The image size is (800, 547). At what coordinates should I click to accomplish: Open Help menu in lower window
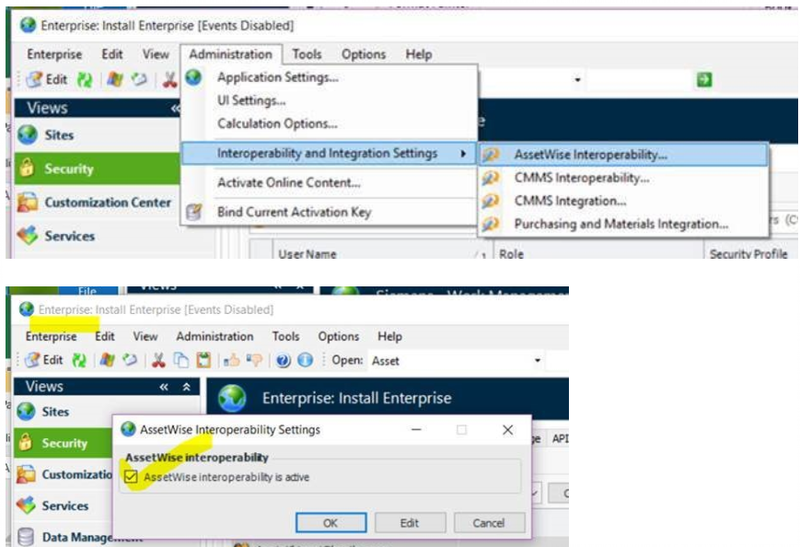pyautogui.click(x=390, y=336)
